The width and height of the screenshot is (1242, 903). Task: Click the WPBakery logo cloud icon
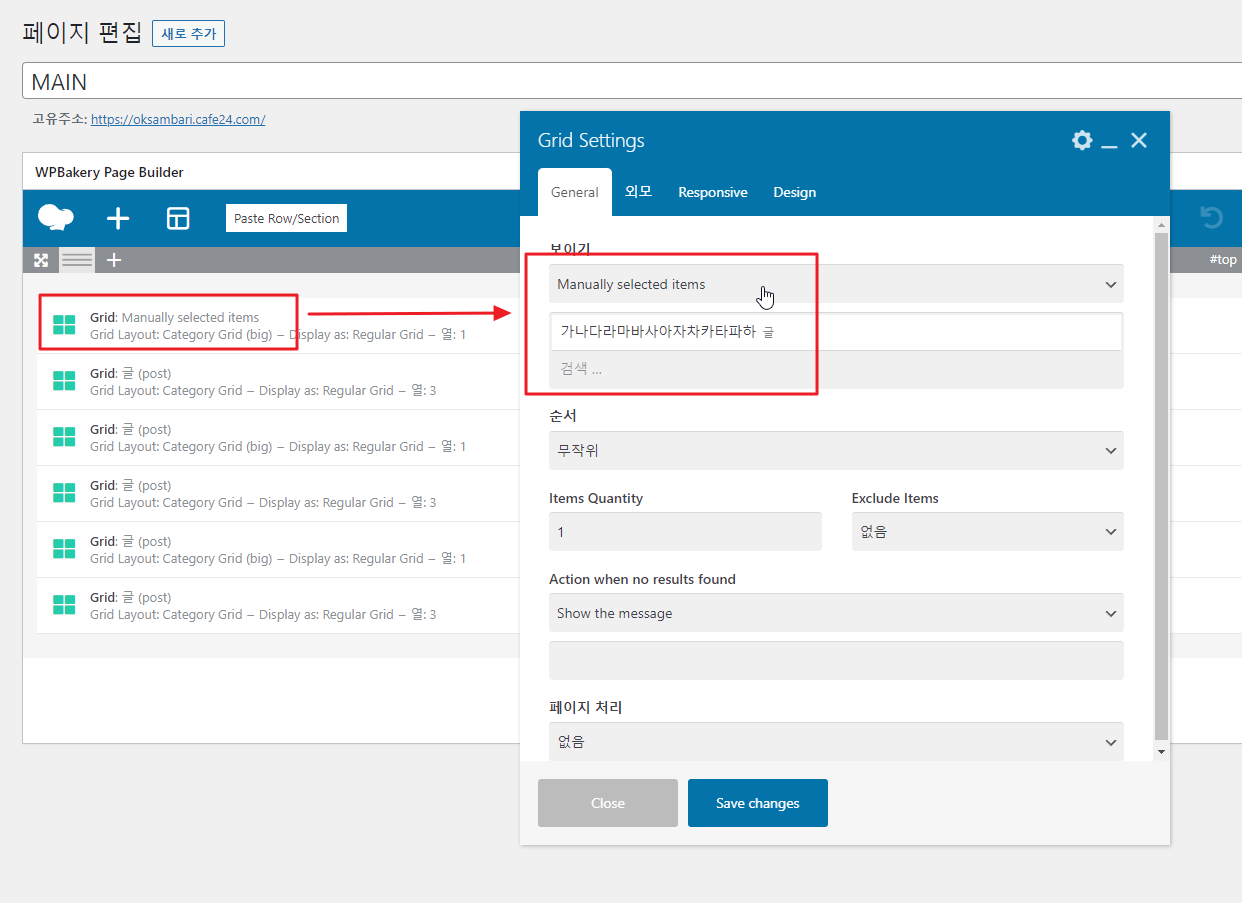pyautogui.click(x=56, y=217)
